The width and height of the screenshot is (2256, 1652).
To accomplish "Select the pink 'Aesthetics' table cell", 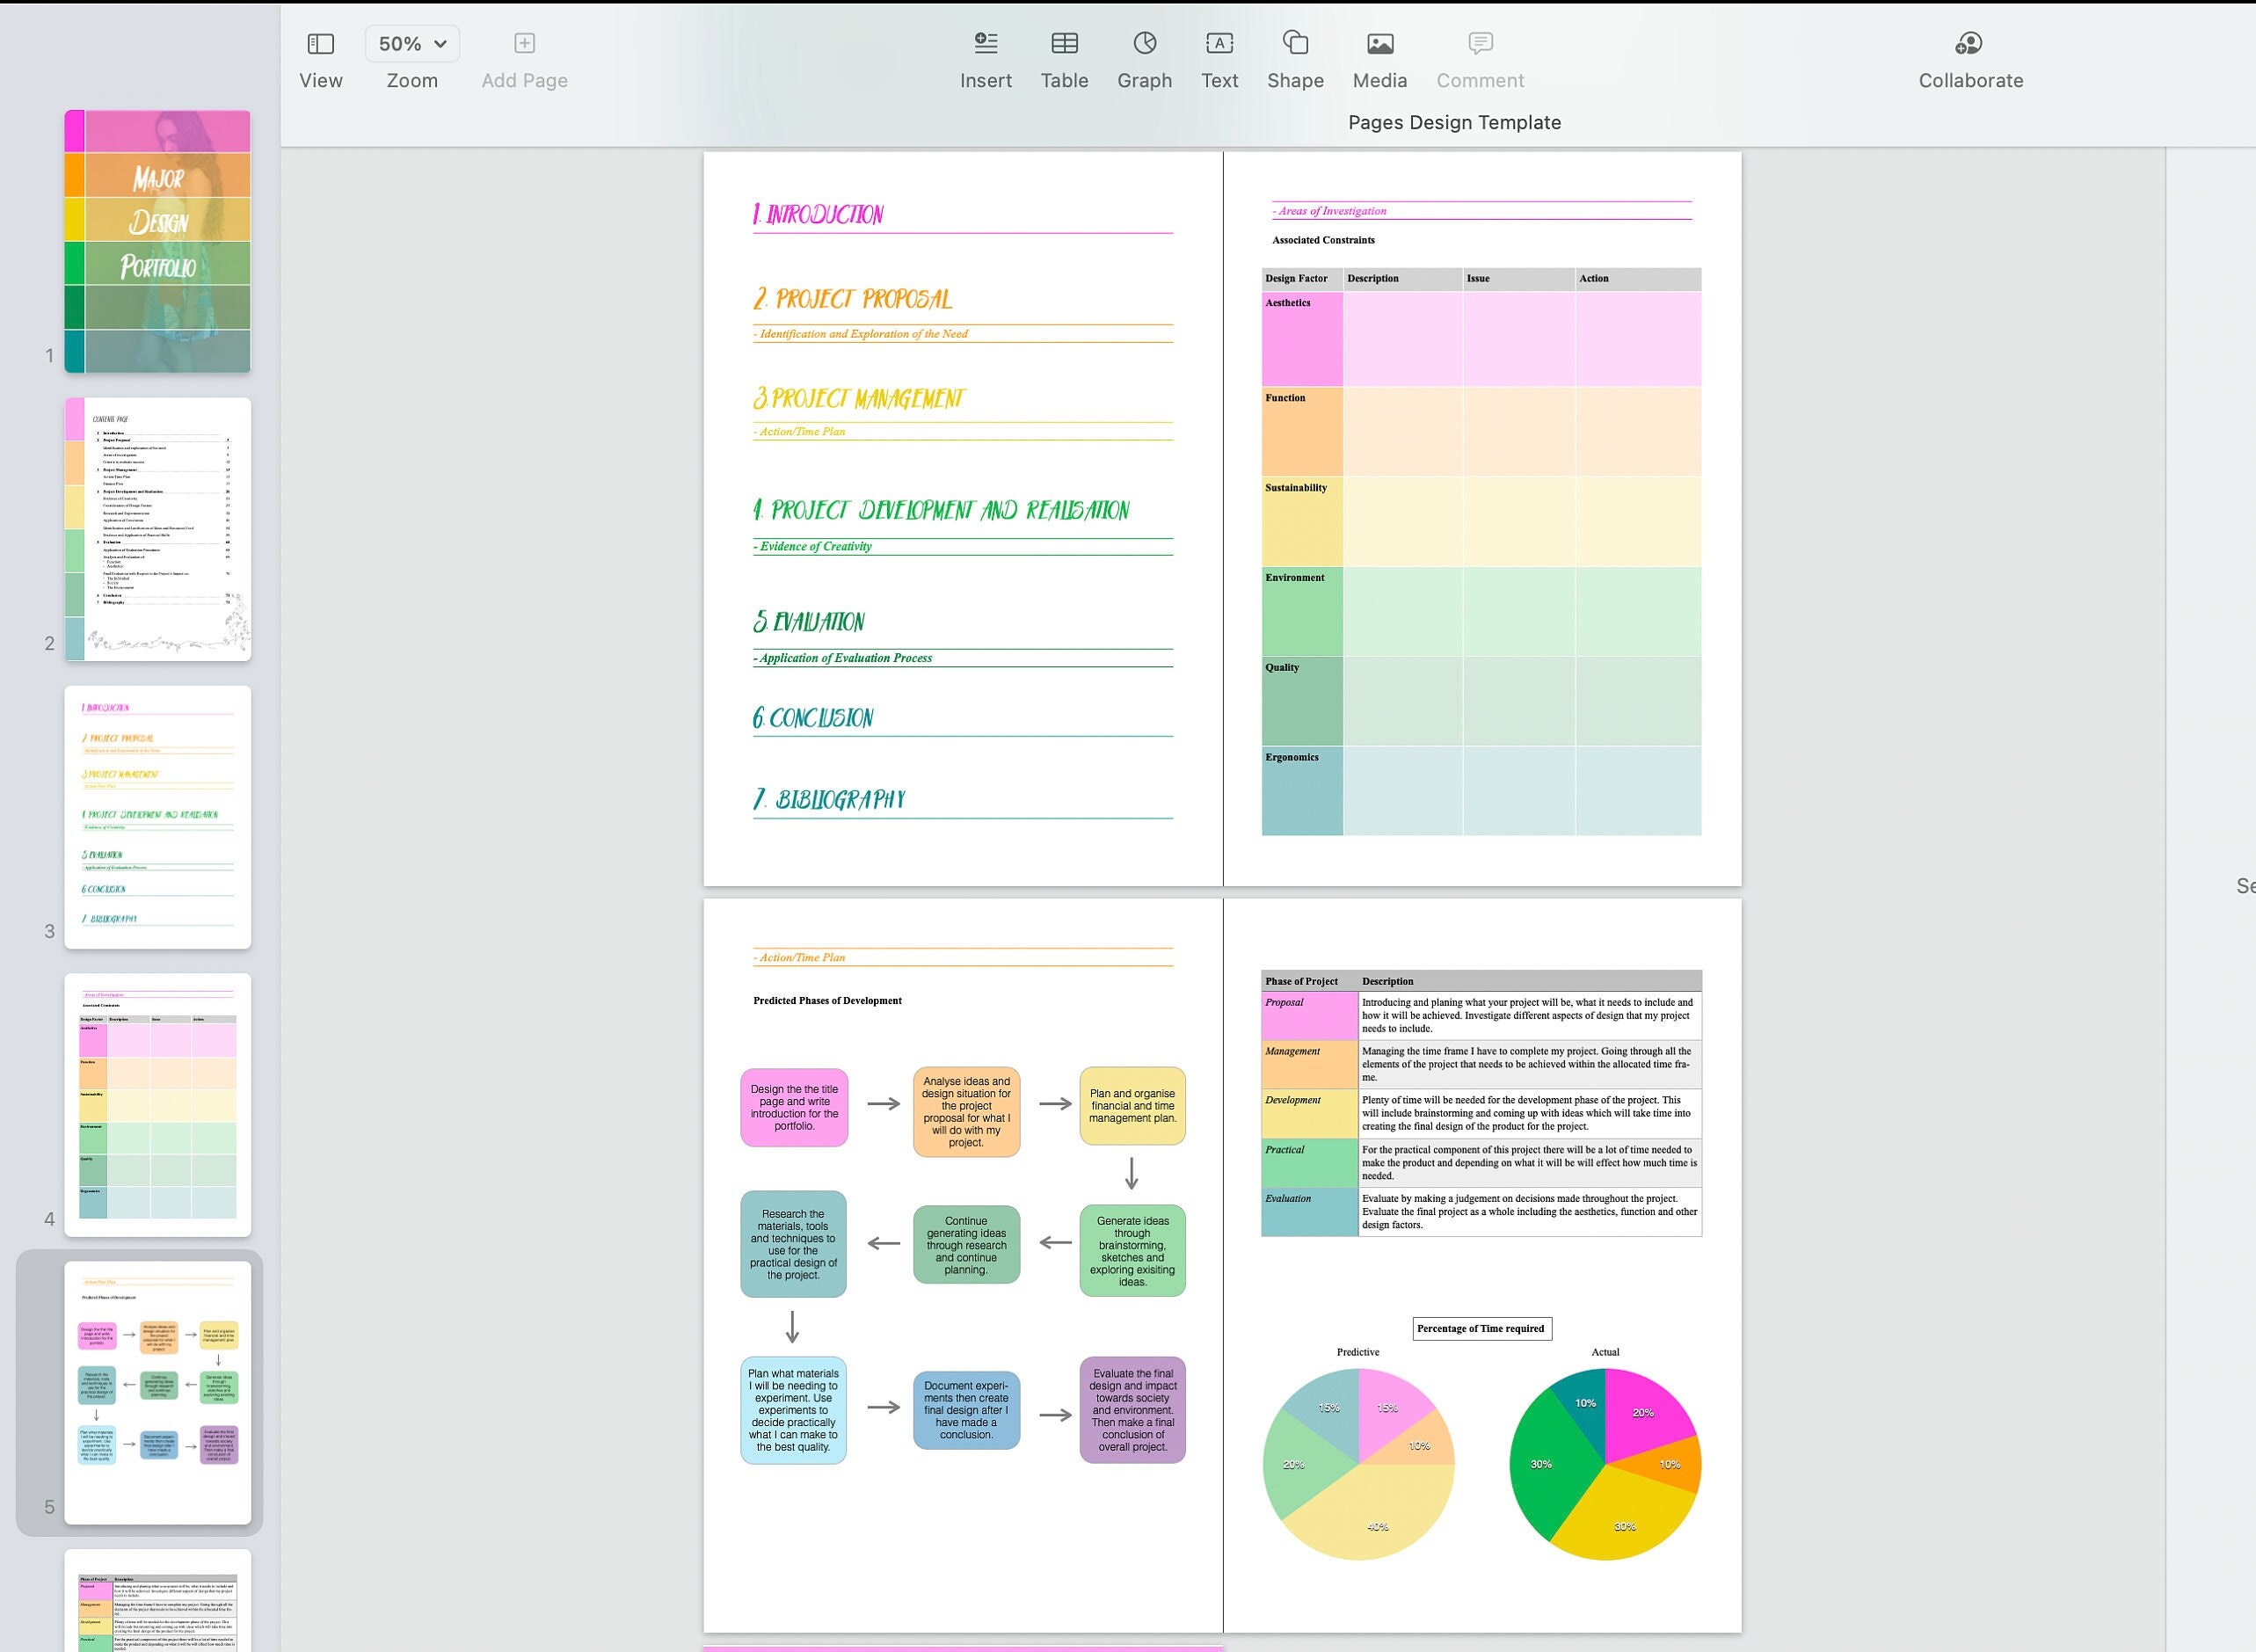I will coord(1302,339).
